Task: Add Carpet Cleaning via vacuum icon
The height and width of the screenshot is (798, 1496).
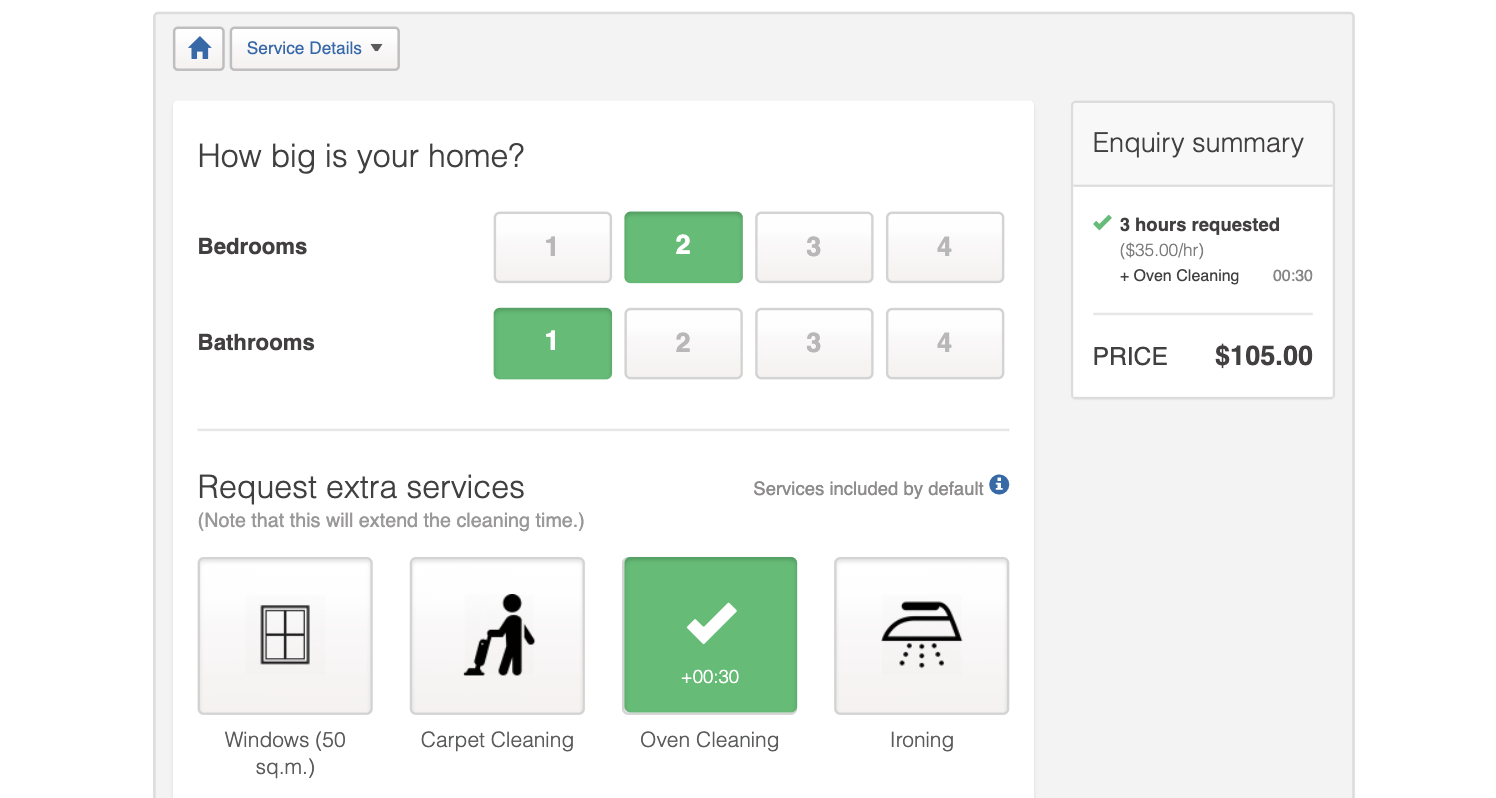Action: tap(497, 635)
